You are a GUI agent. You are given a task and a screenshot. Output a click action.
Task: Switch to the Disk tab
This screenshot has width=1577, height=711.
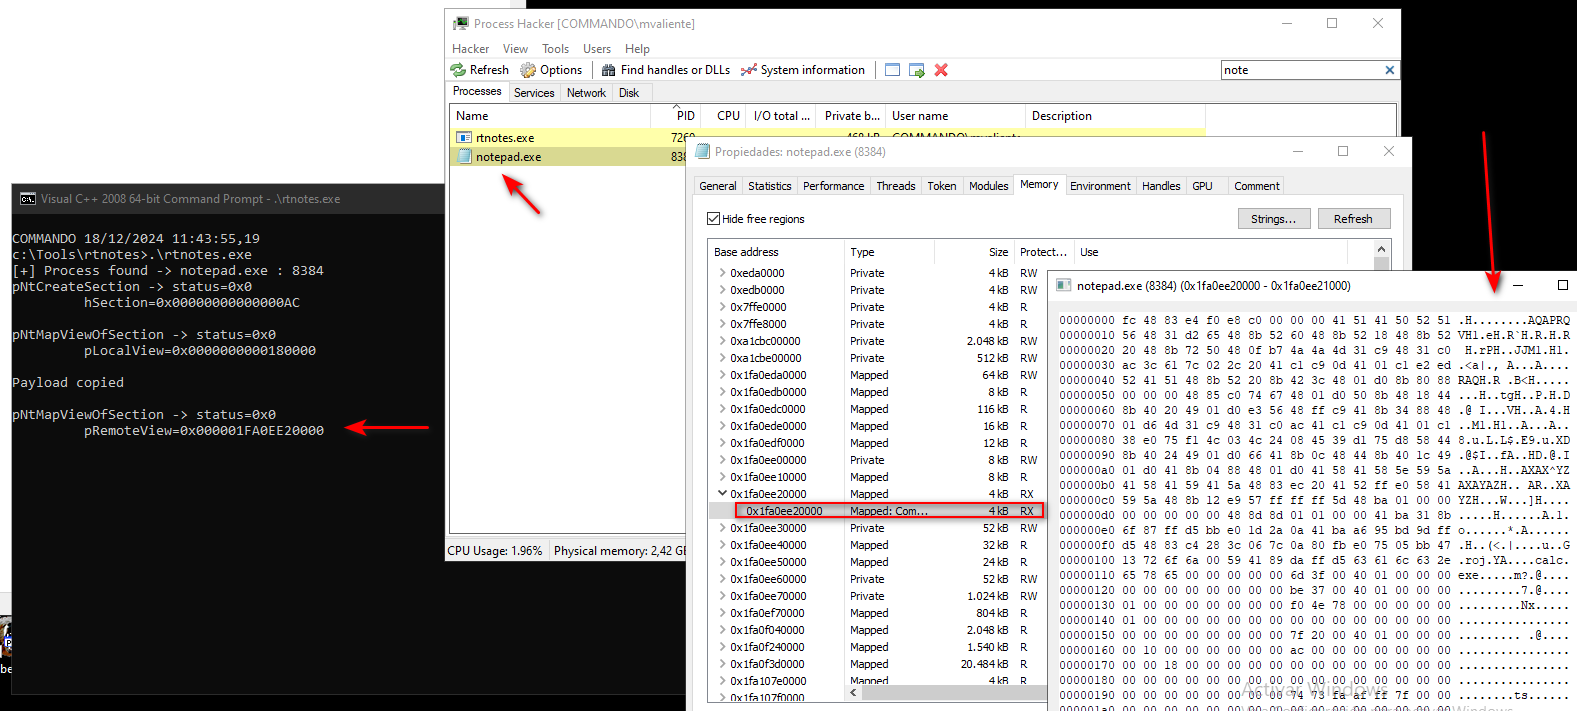629,93
